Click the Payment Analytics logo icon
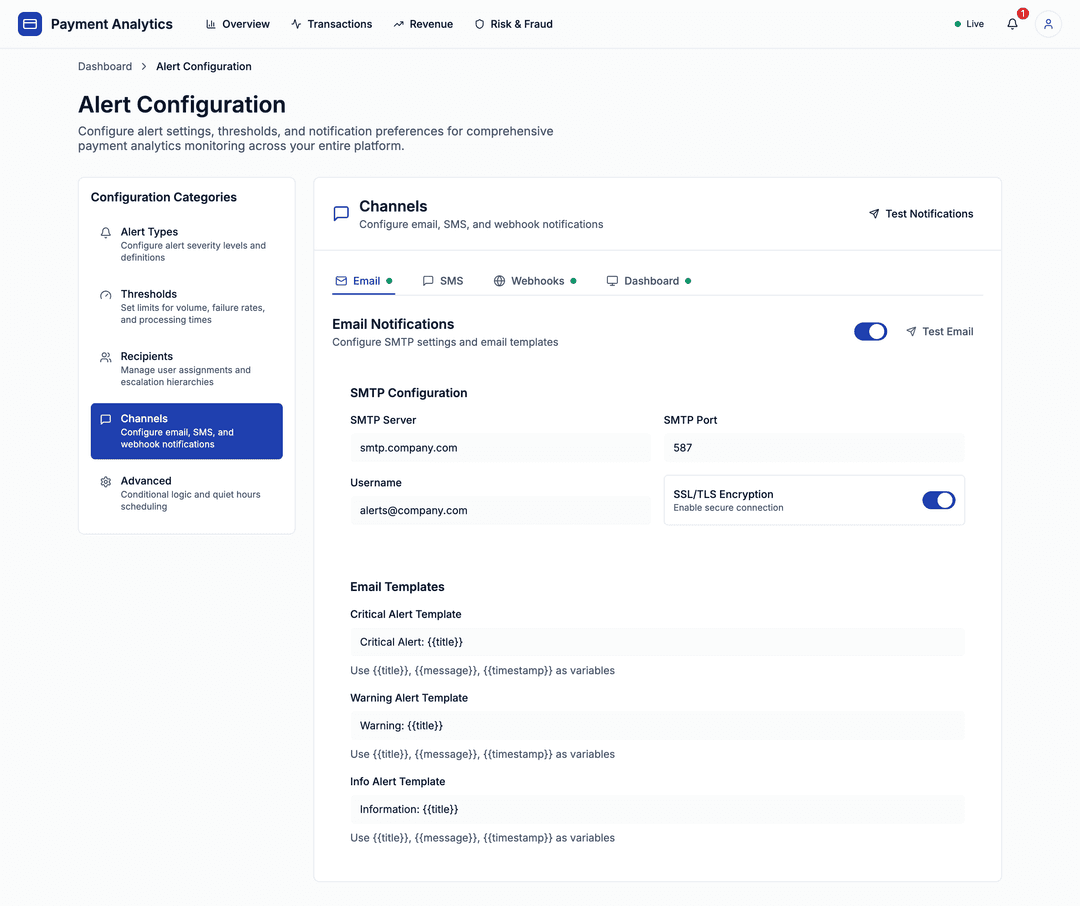The width and height of the screenshot is (1080, 906). 29,23
